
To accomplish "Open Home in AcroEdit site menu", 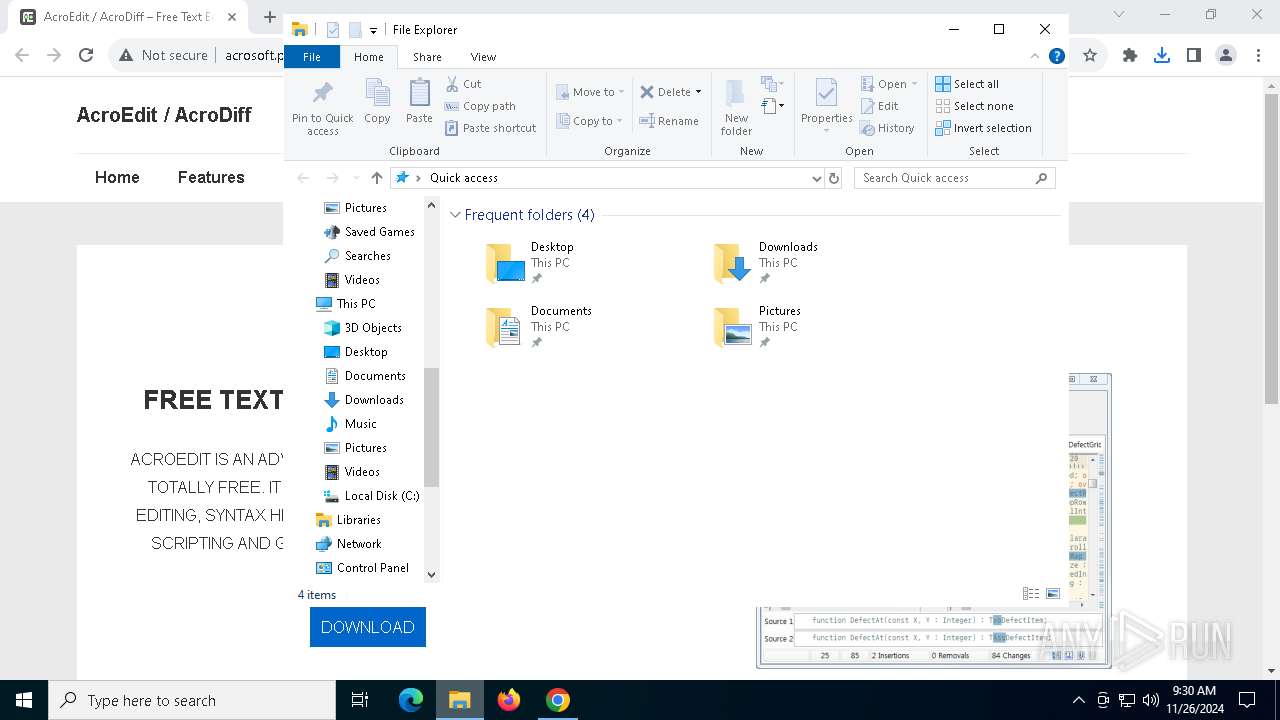I will pos(117,177).
